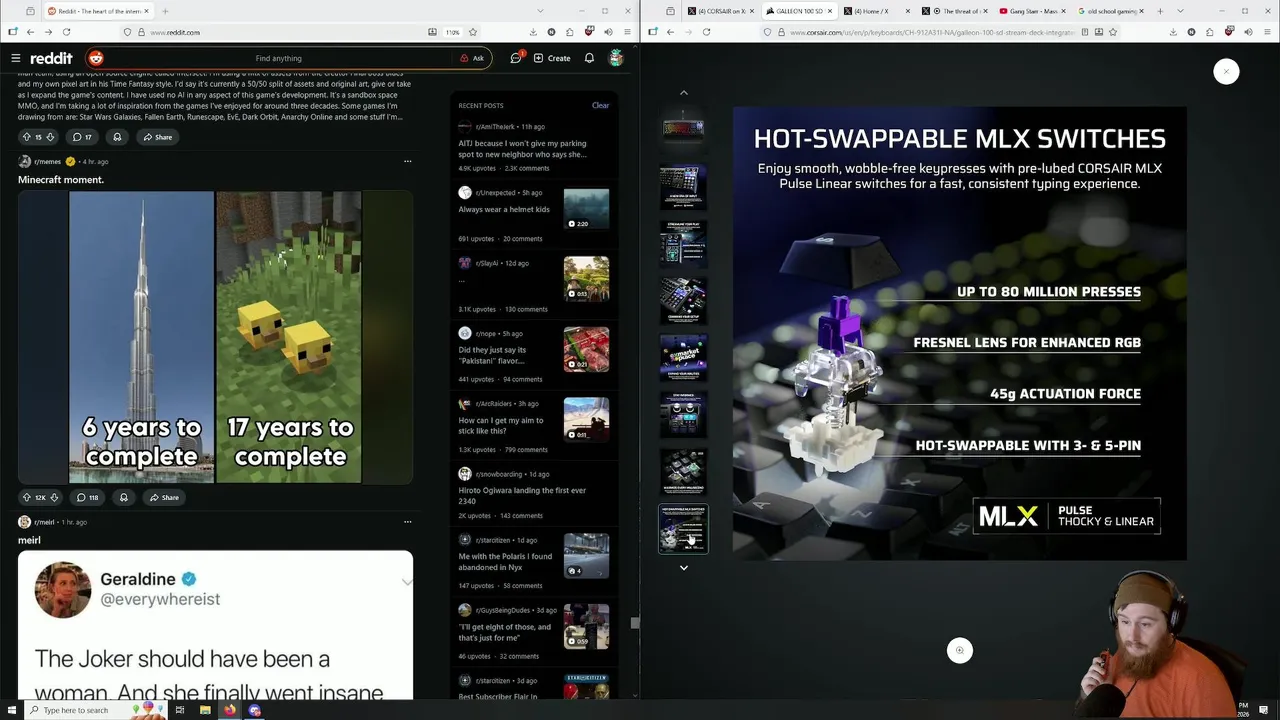Select the first keyboard gallery thumbnail

[x=683, y=129]
